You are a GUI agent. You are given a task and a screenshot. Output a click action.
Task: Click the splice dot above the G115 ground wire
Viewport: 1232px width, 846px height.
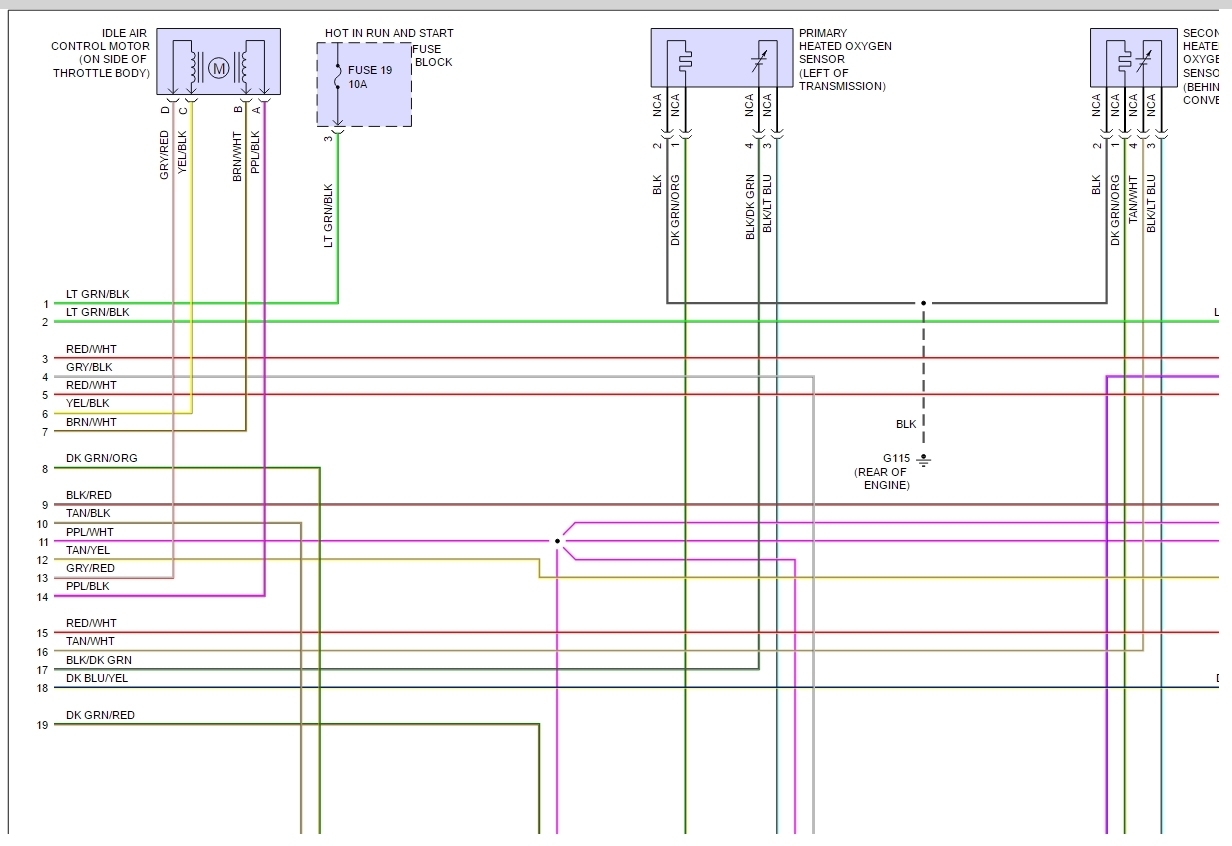point(924,303)
